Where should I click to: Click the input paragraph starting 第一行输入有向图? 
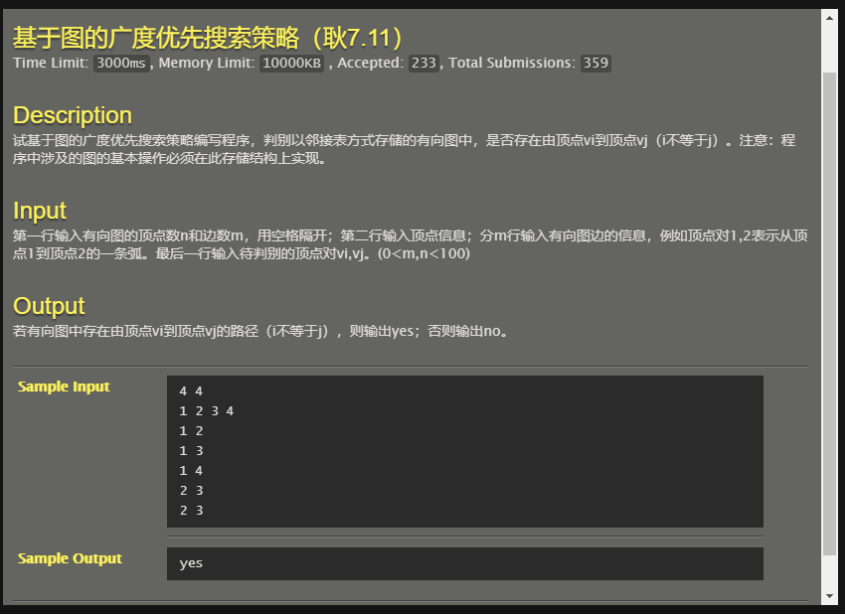pos(410,245)
